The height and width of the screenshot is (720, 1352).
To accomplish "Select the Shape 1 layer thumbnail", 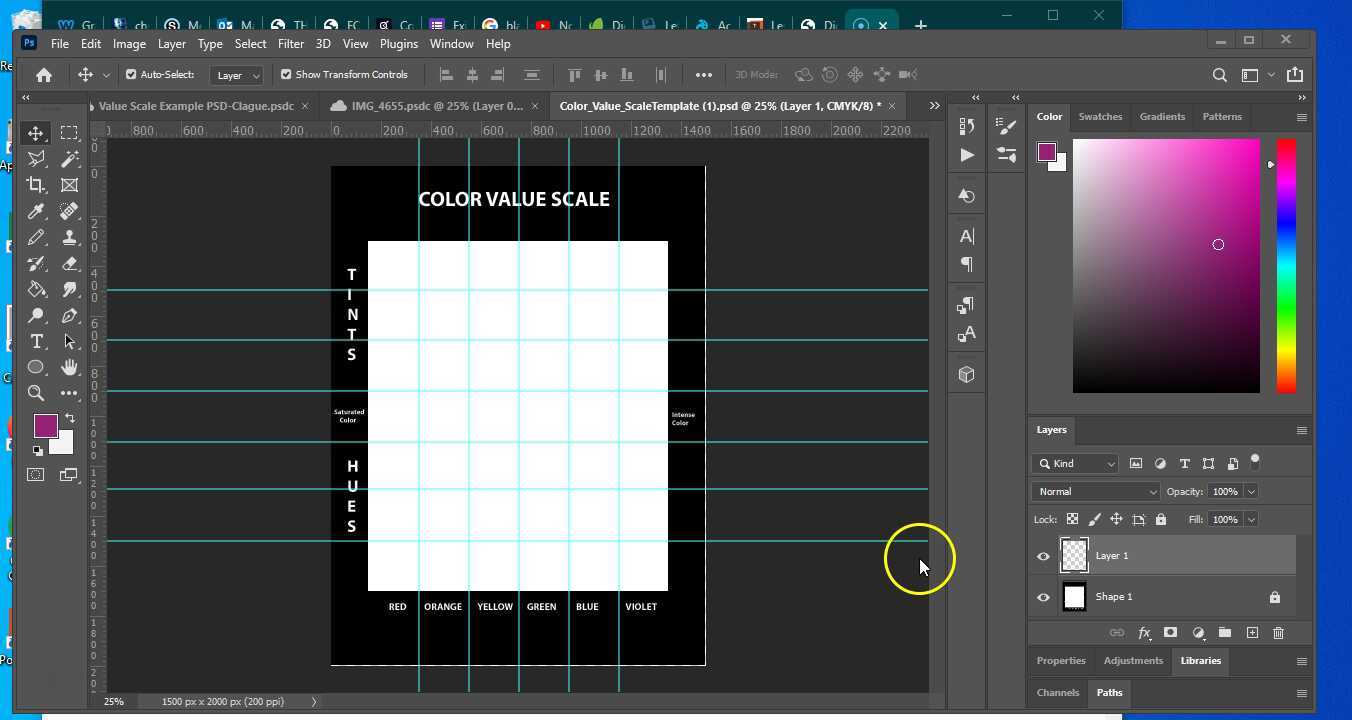I will 1074,597.
